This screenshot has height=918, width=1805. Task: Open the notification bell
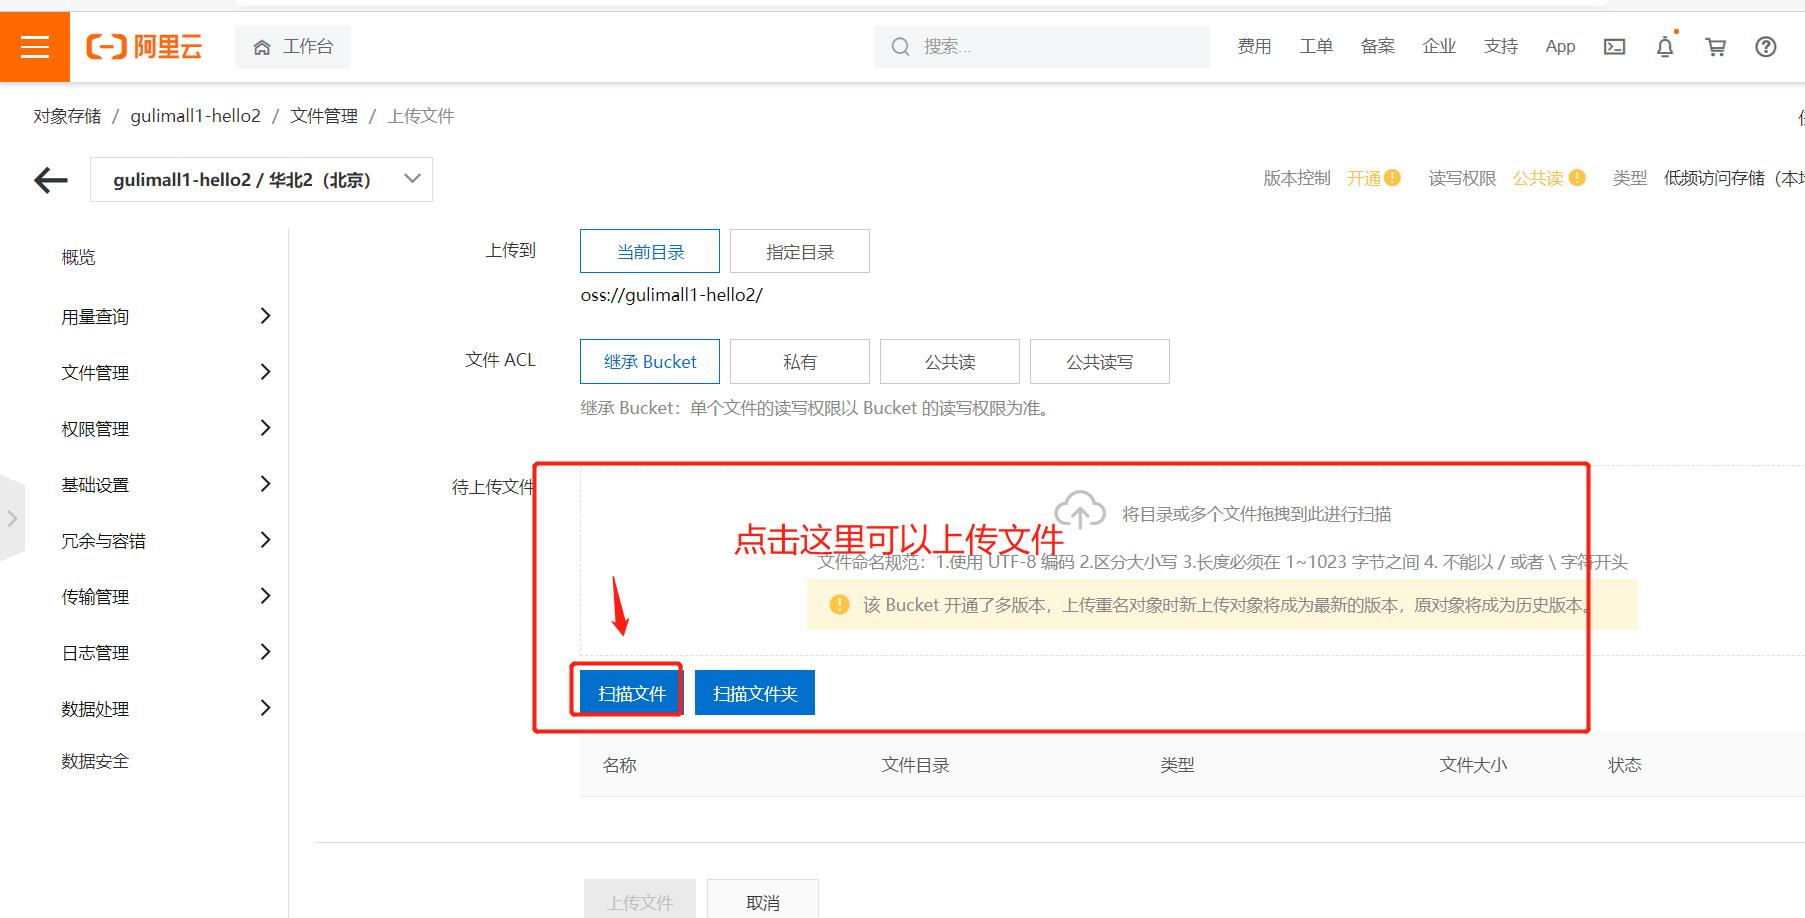pos(1665,47)
